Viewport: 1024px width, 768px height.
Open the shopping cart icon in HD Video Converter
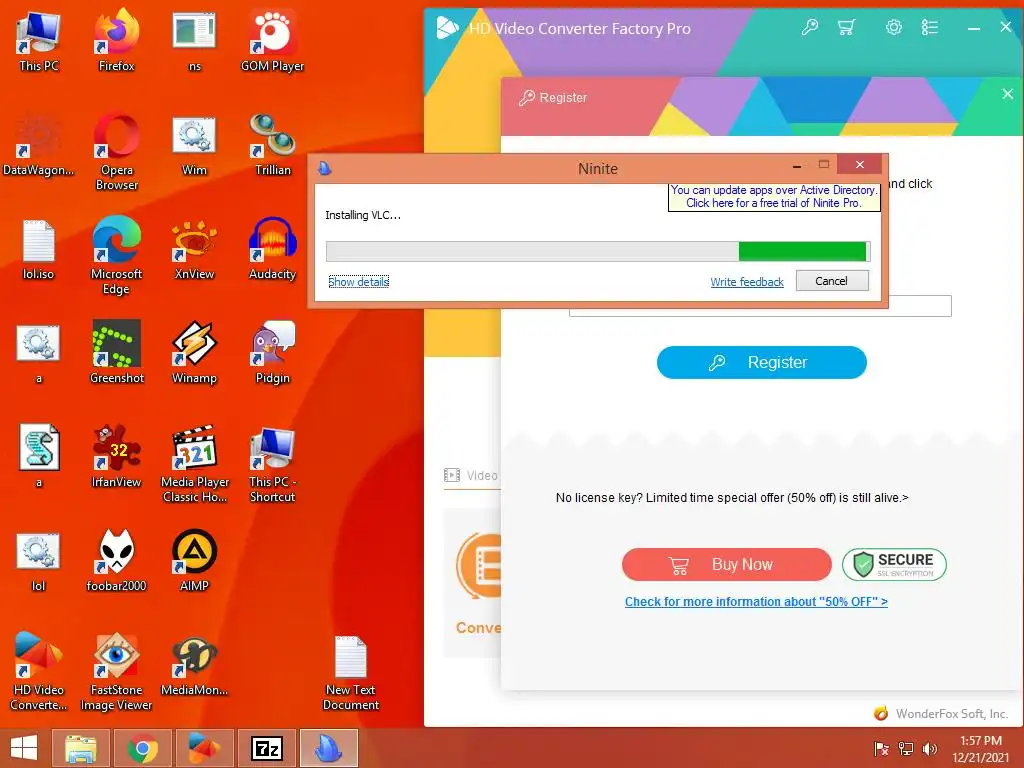pos(846,27)
